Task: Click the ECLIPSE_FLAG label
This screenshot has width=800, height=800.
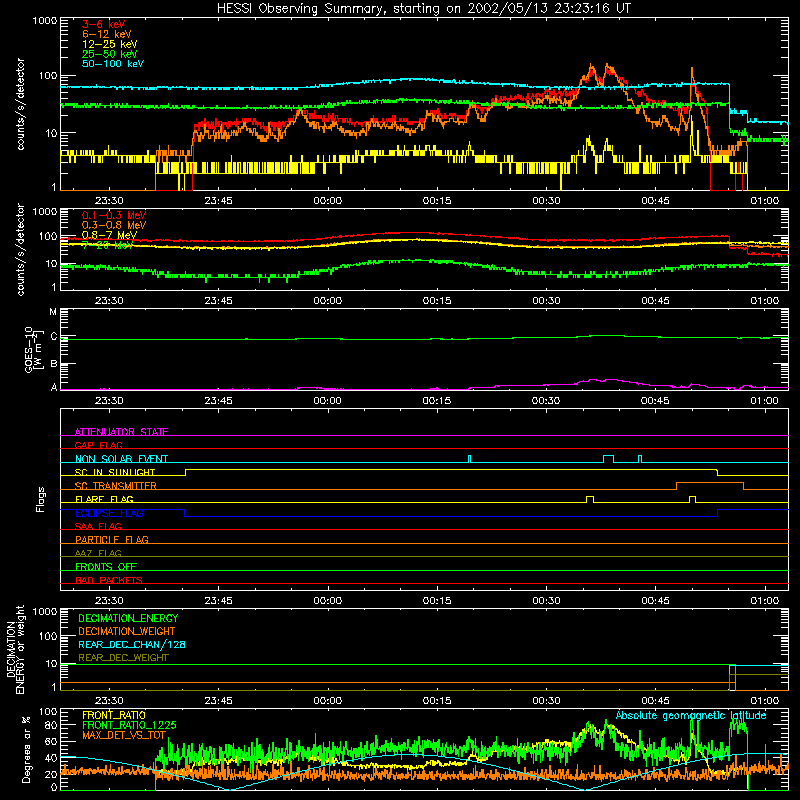Action: pos(109,513)
